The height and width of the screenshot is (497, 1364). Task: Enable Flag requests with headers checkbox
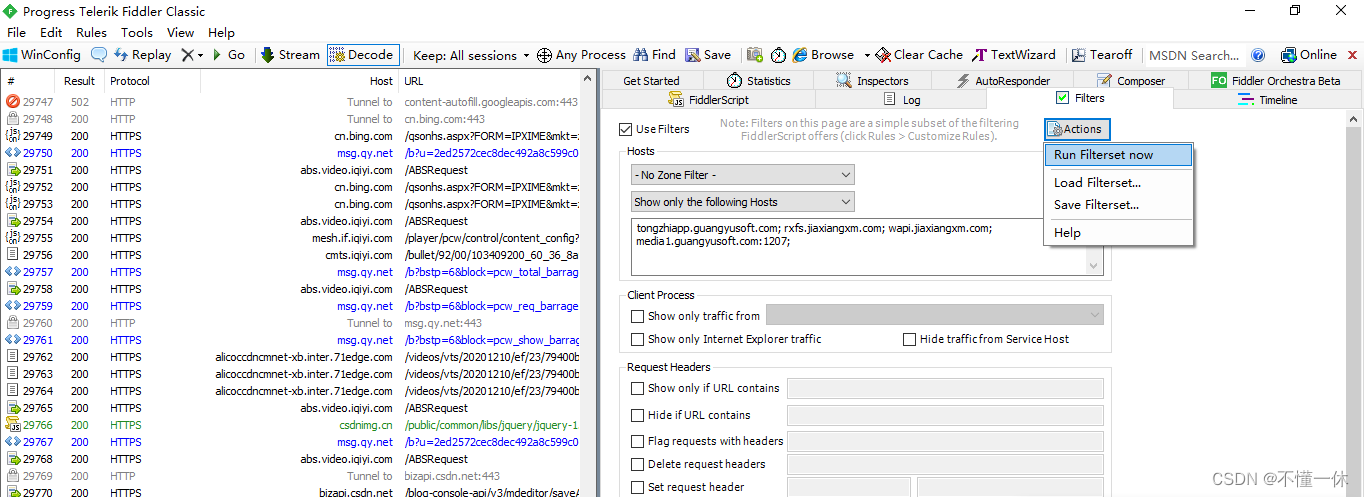click(638, 441)
